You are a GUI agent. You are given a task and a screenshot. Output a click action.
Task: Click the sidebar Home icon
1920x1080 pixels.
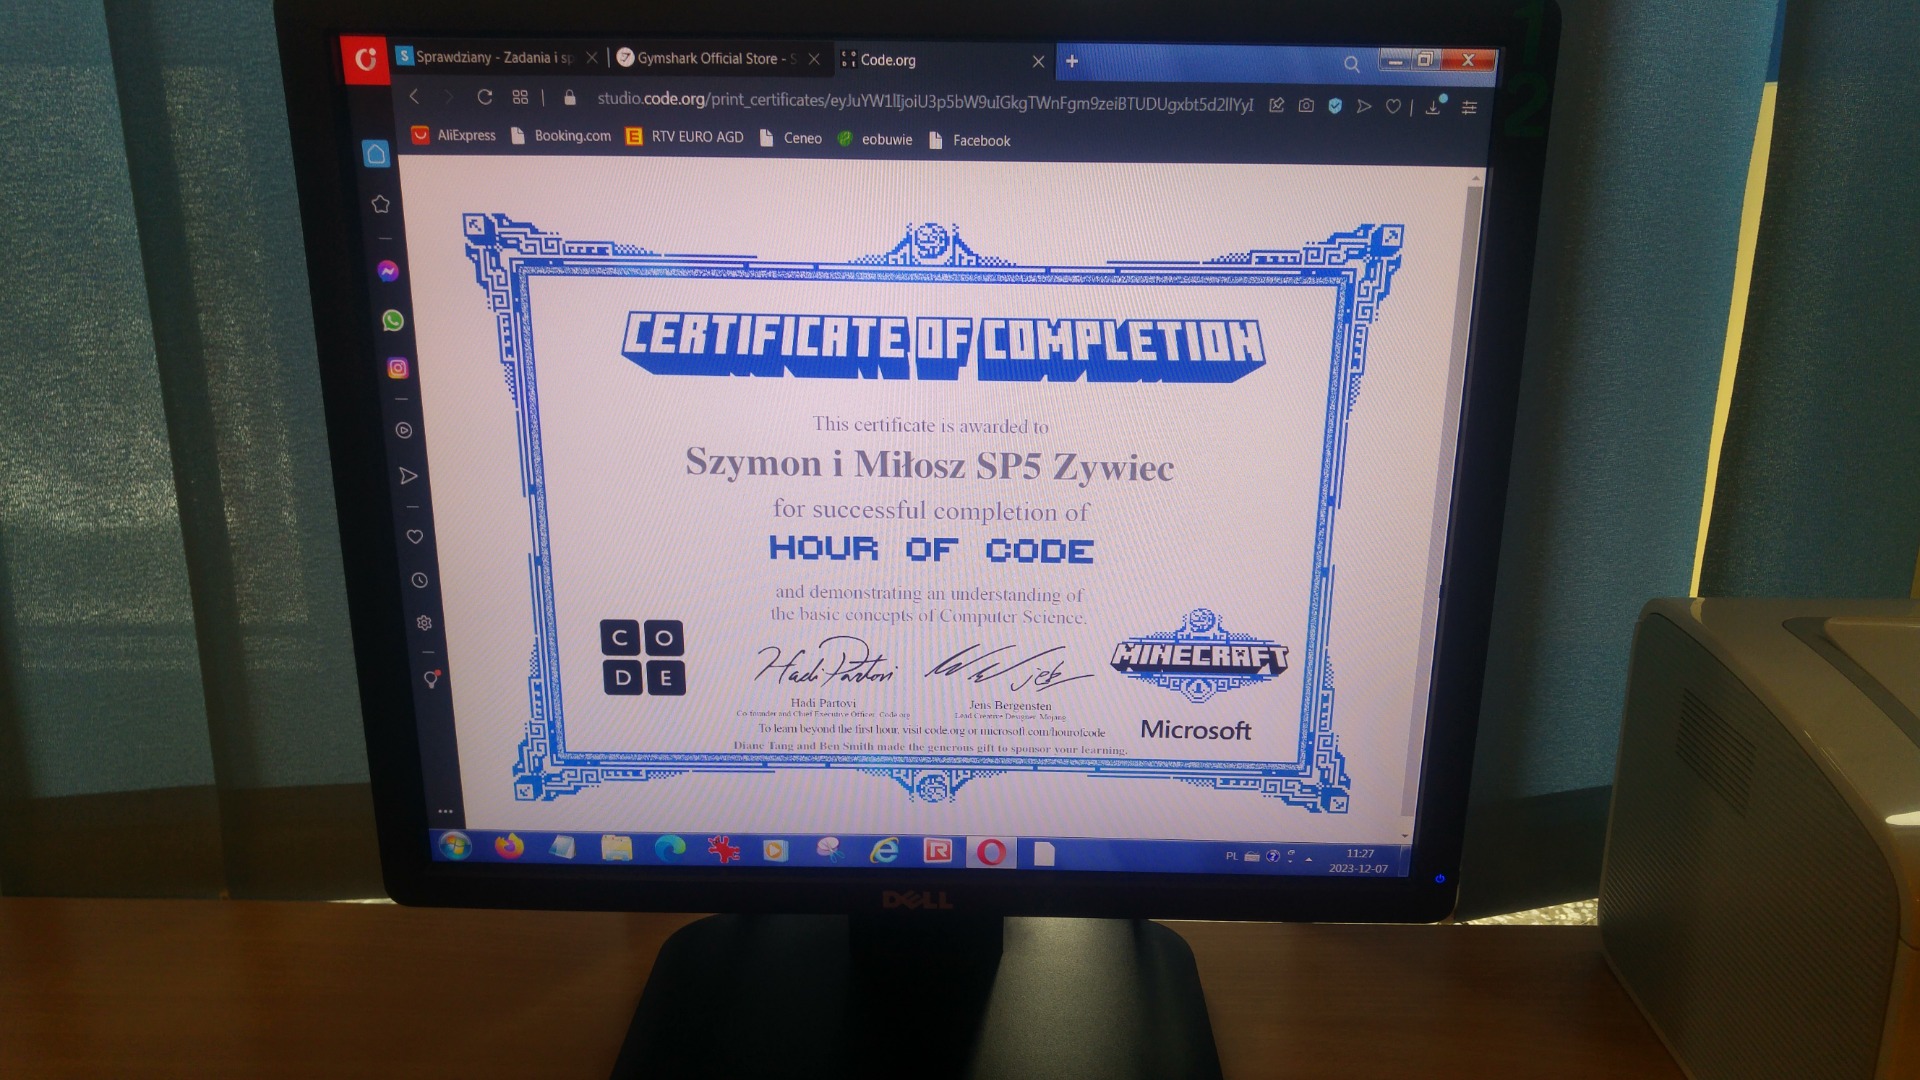point(376,153)
